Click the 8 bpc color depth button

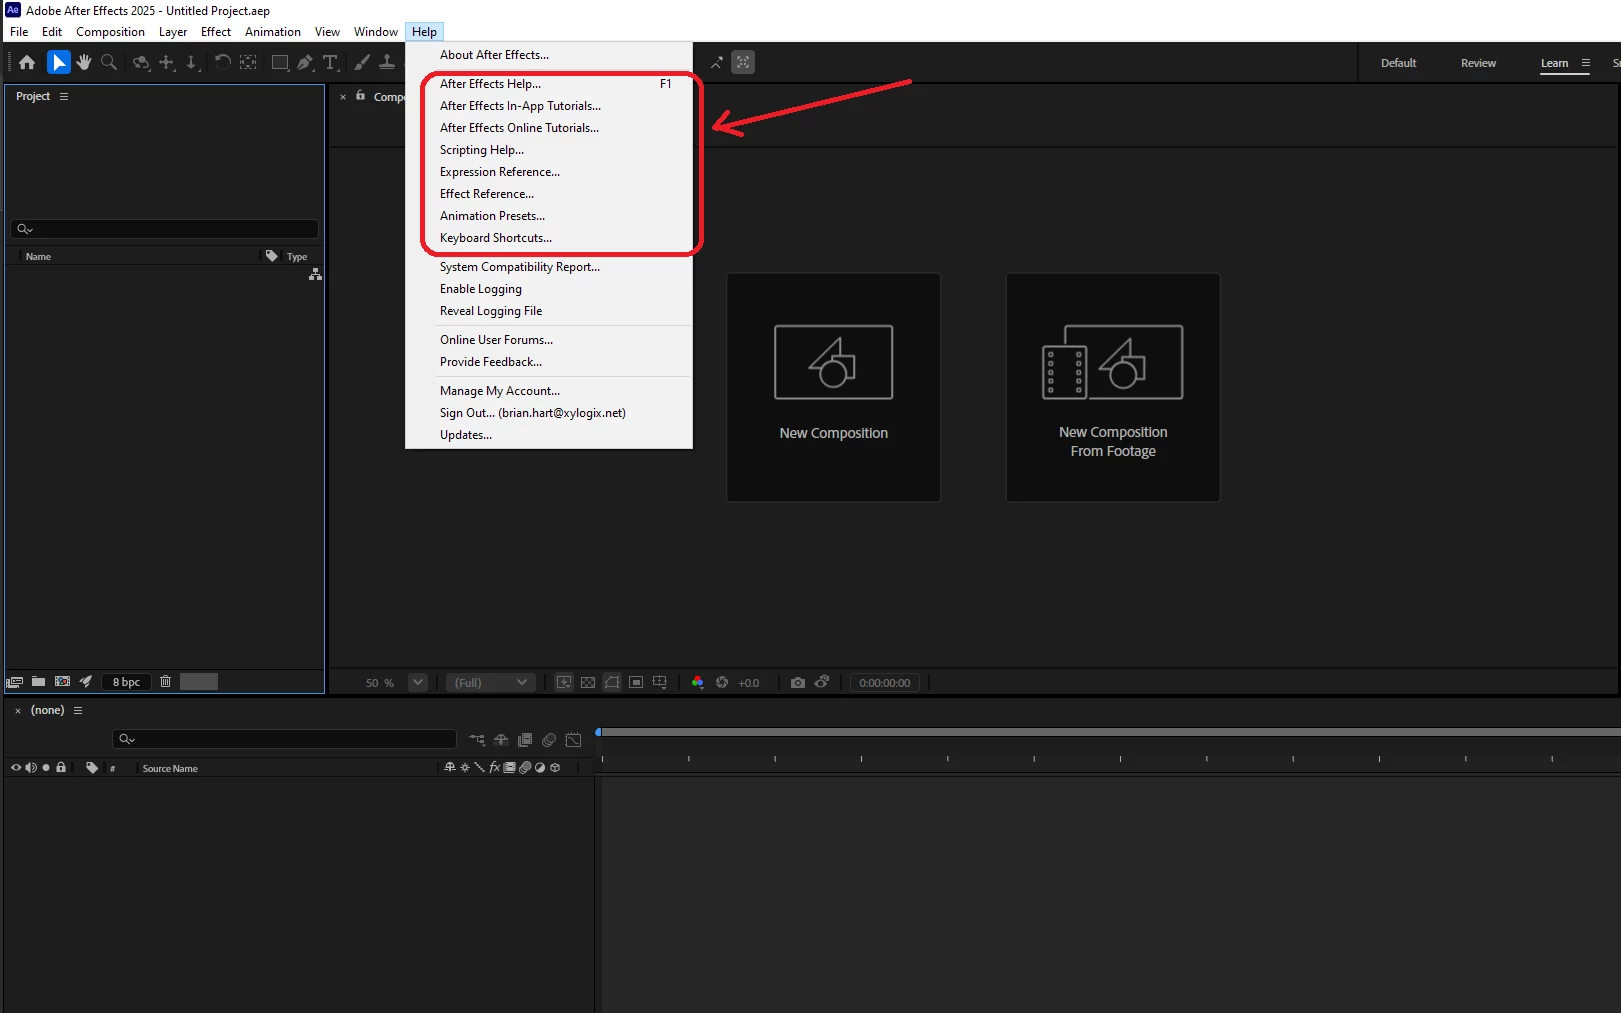(x=126, y=682)
